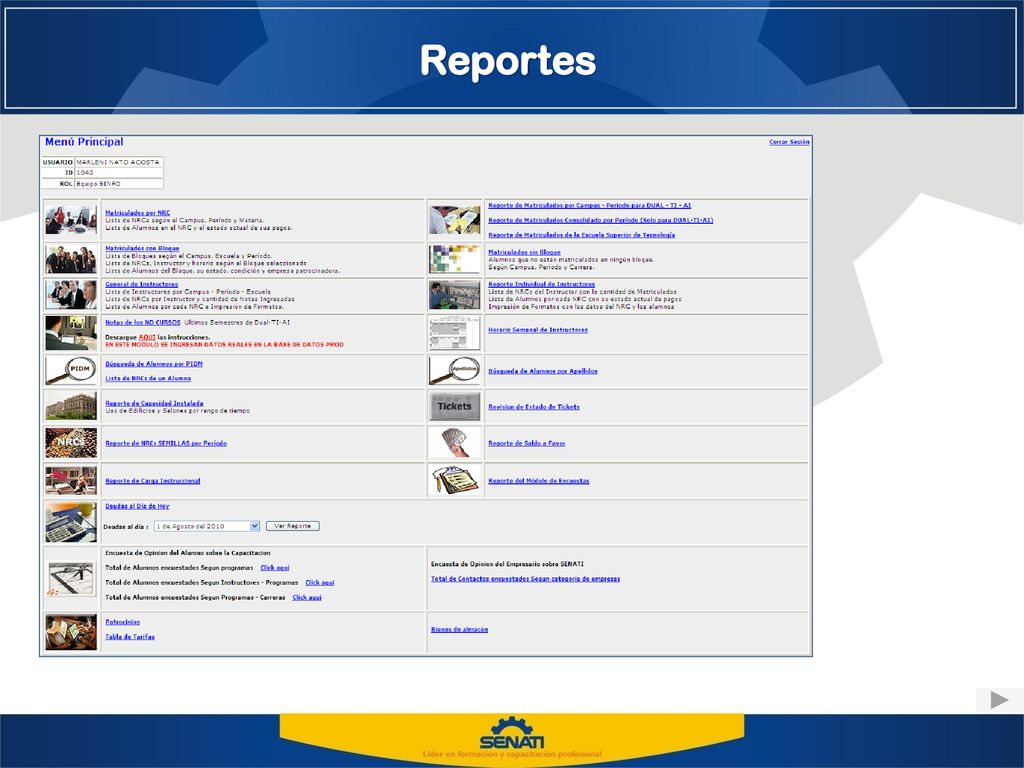Open Horario Semanal de Instructores link
Image resolution: width=1024 pixels, height=768 pixels.
click(538, 330)
